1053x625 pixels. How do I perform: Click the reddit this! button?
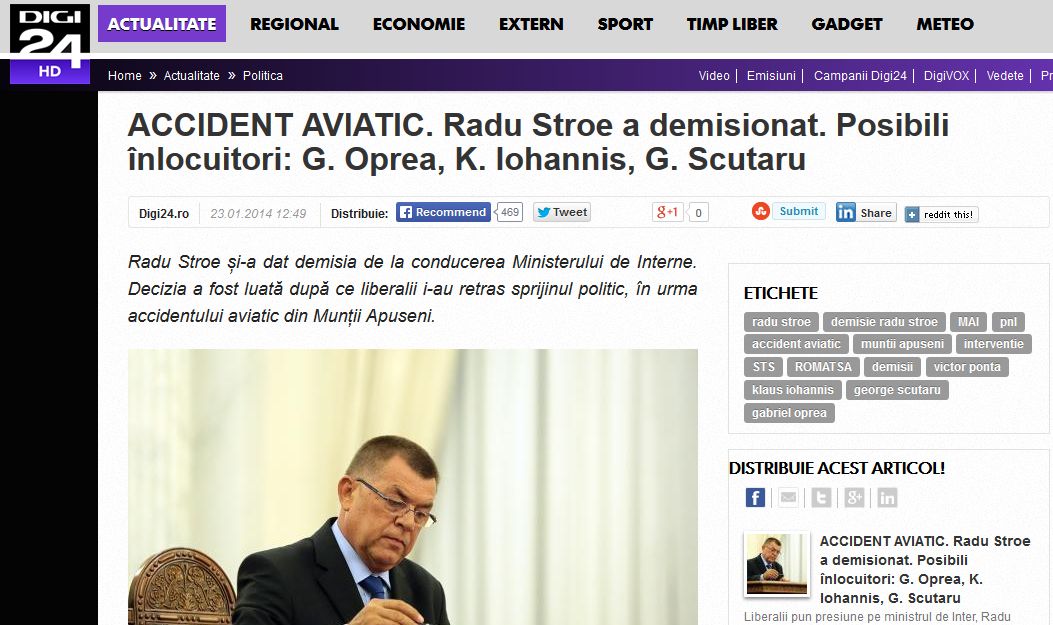point(941,214)
